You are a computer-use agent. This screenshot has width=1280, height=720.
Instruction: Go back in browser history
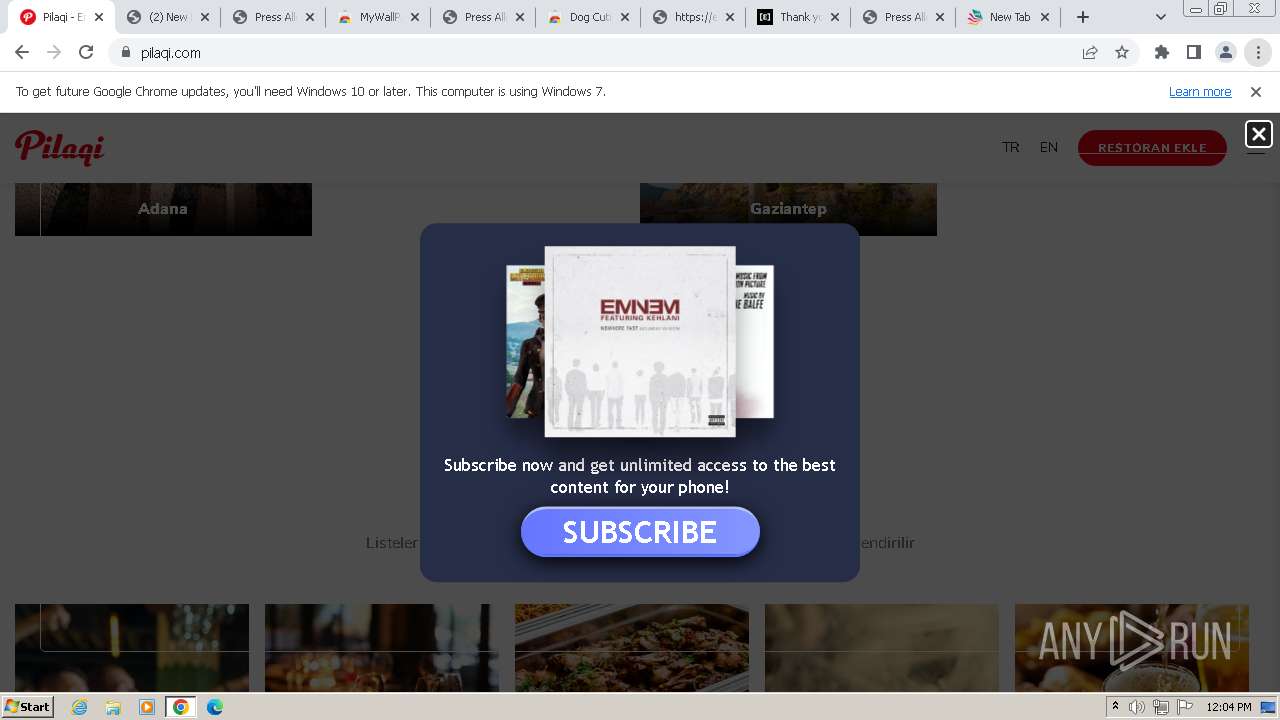point(22,53)
